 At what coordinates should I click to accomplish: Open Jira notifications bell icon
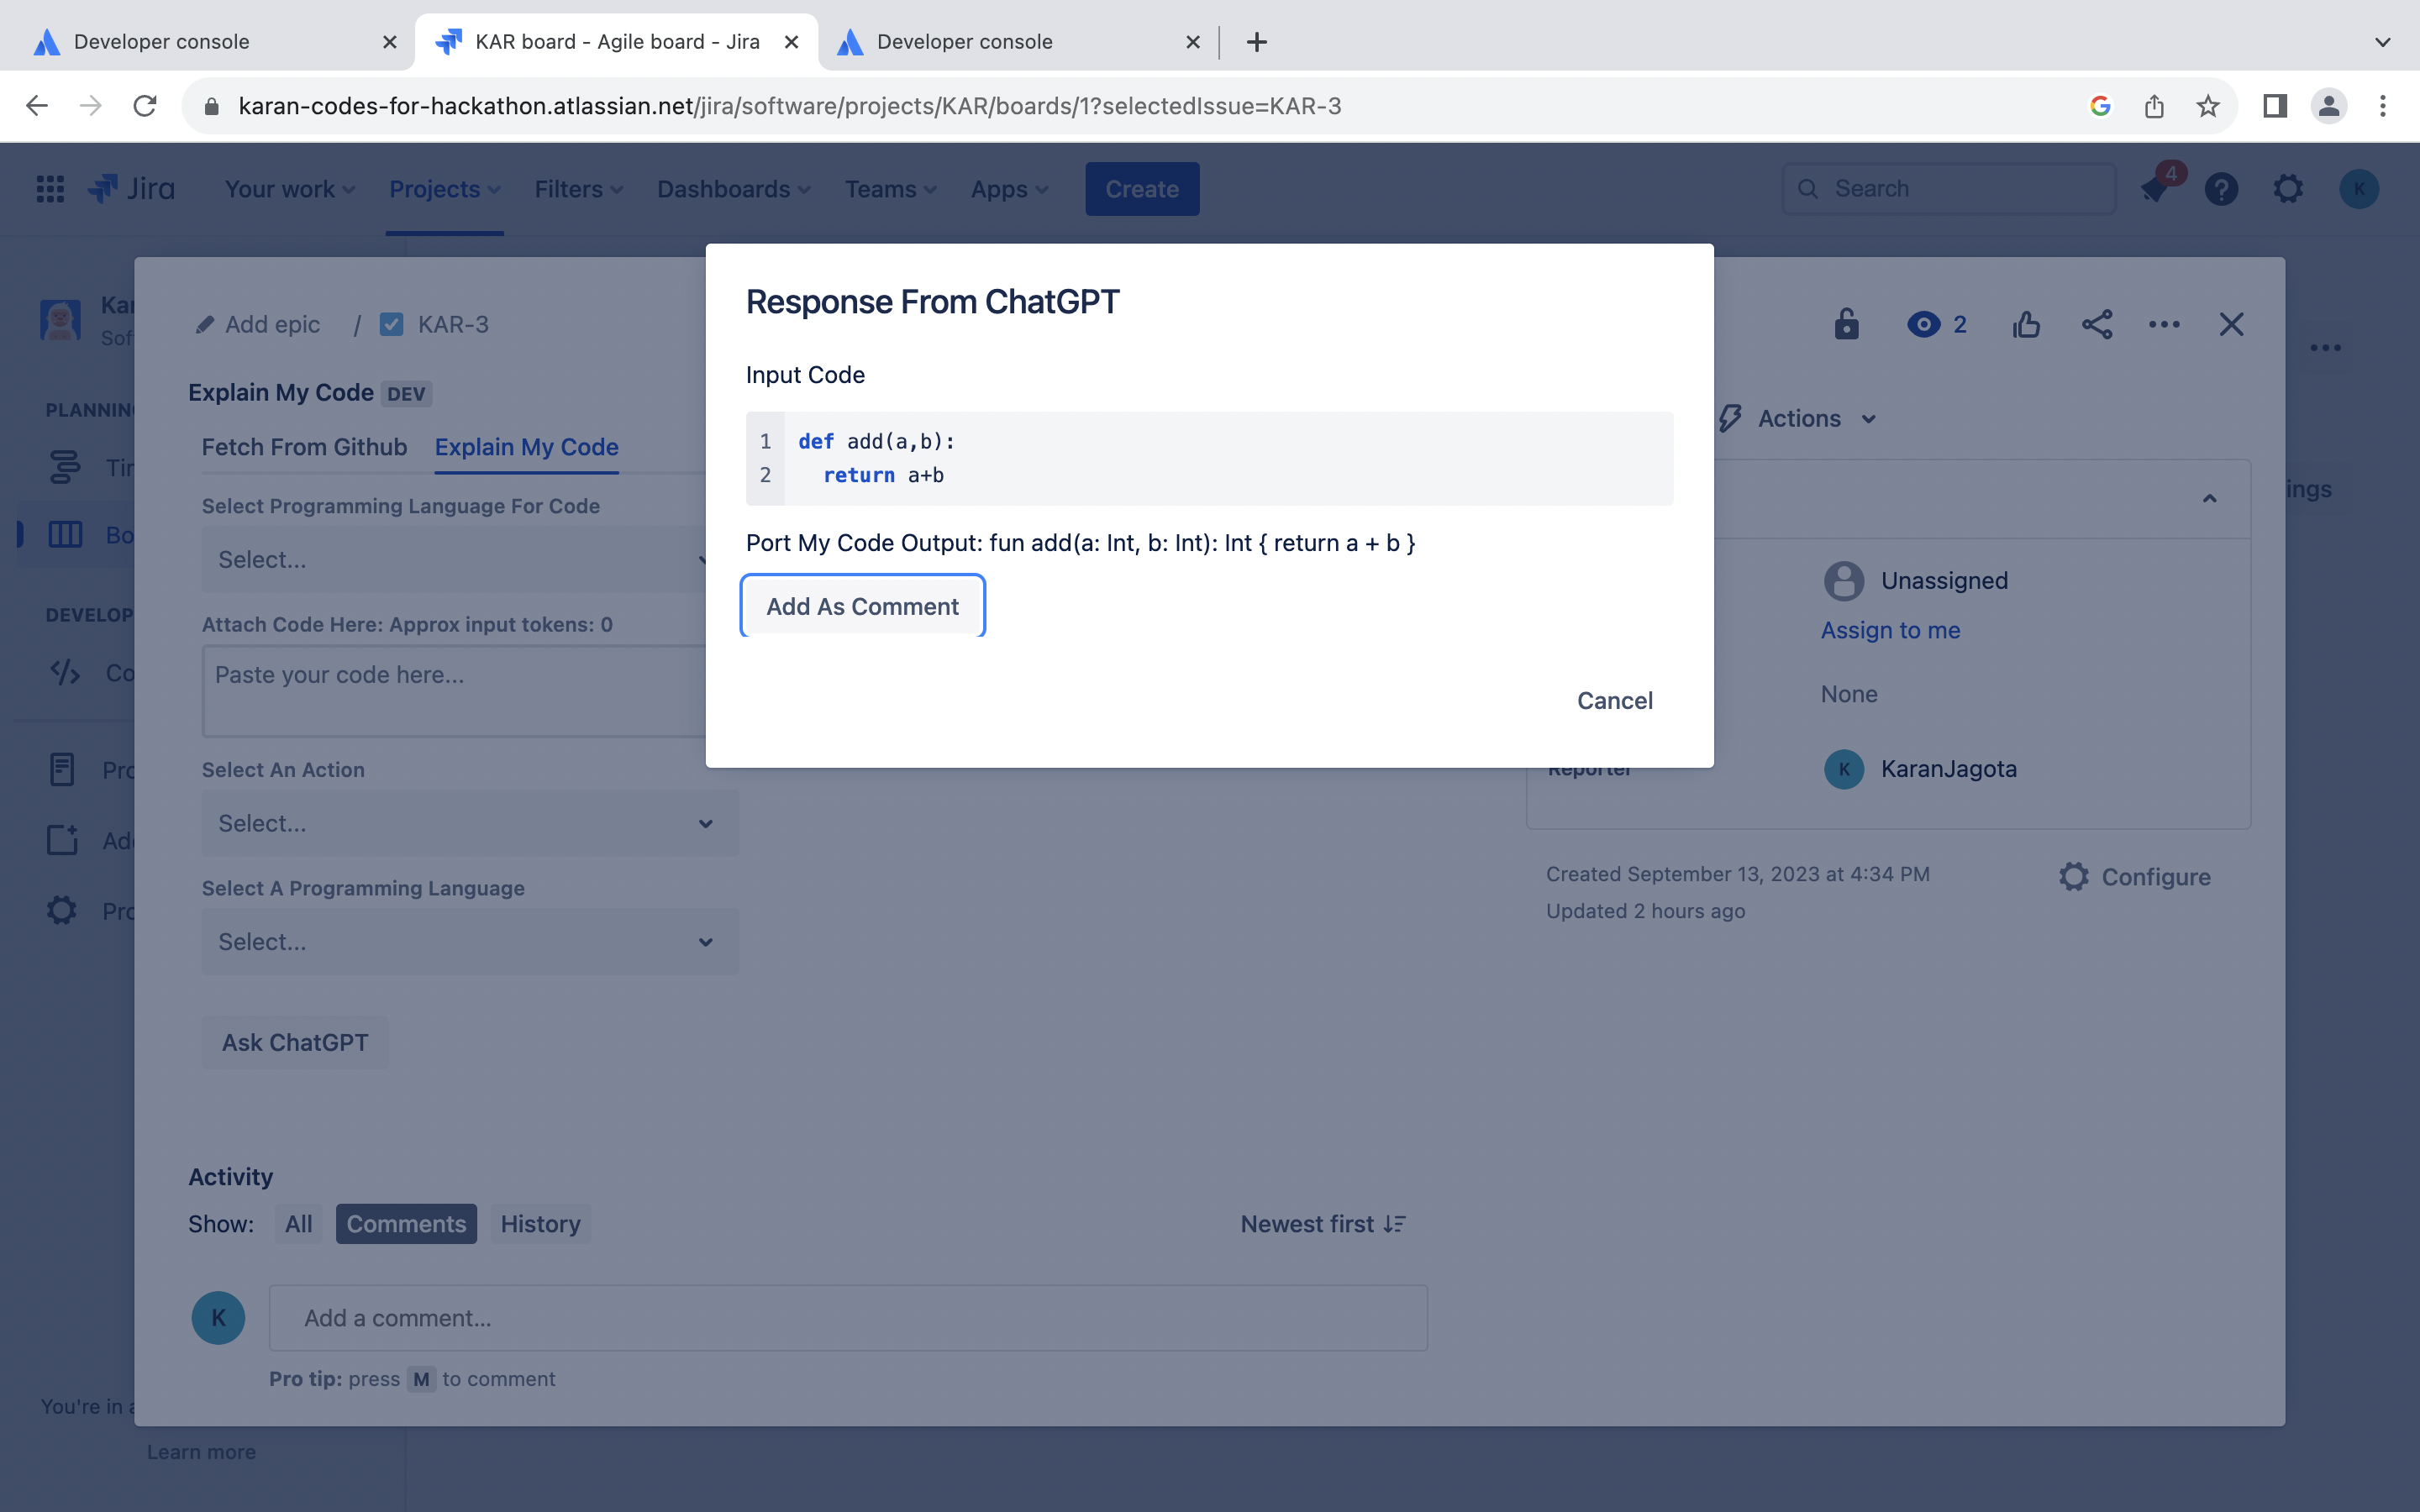(2154, 189)
